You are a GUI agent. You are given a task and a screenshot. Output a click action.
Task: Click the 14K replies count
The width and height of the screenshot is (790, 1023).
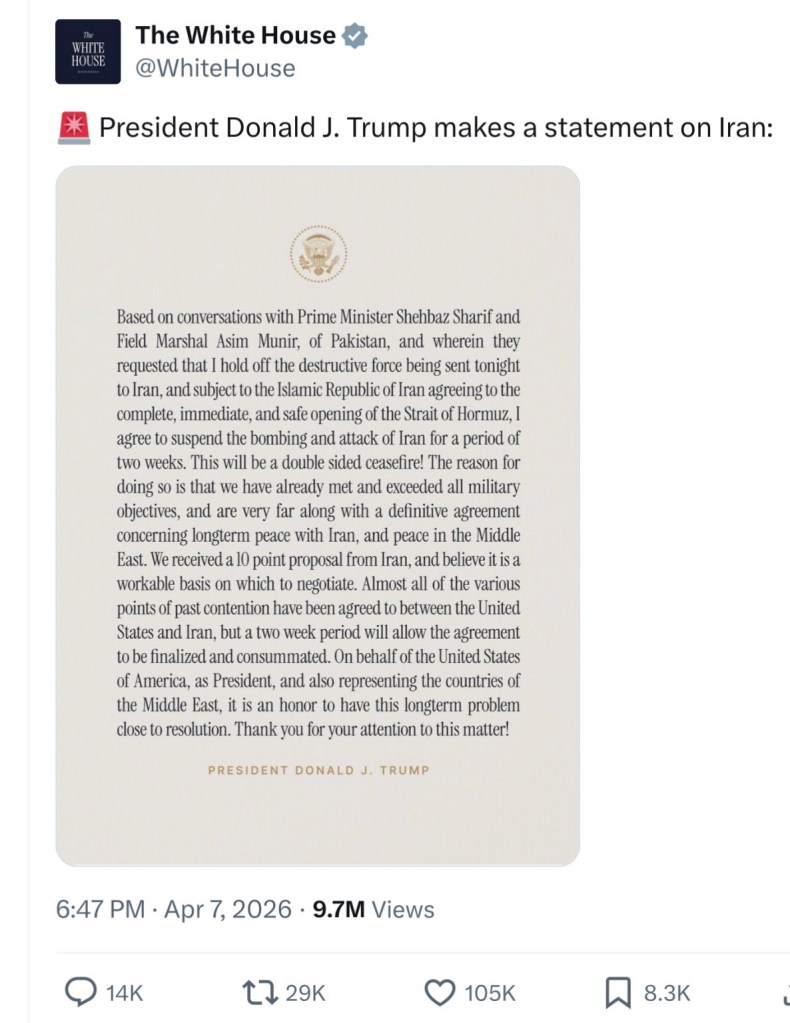[124, 993]
